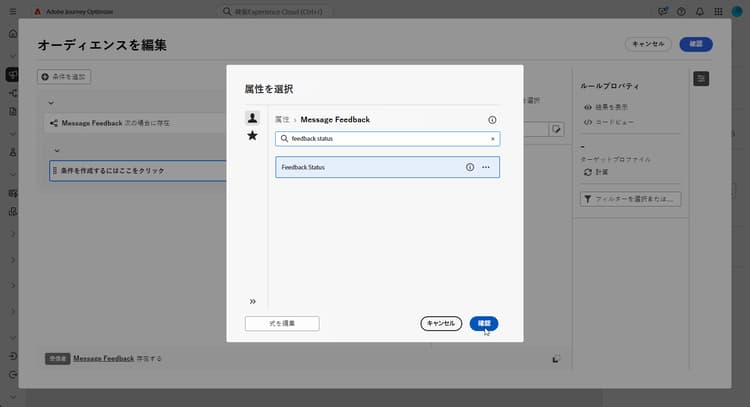Switch to profile attributes icon tab
The width and height of the screenshot is (750, 407).
coord(252,118)
